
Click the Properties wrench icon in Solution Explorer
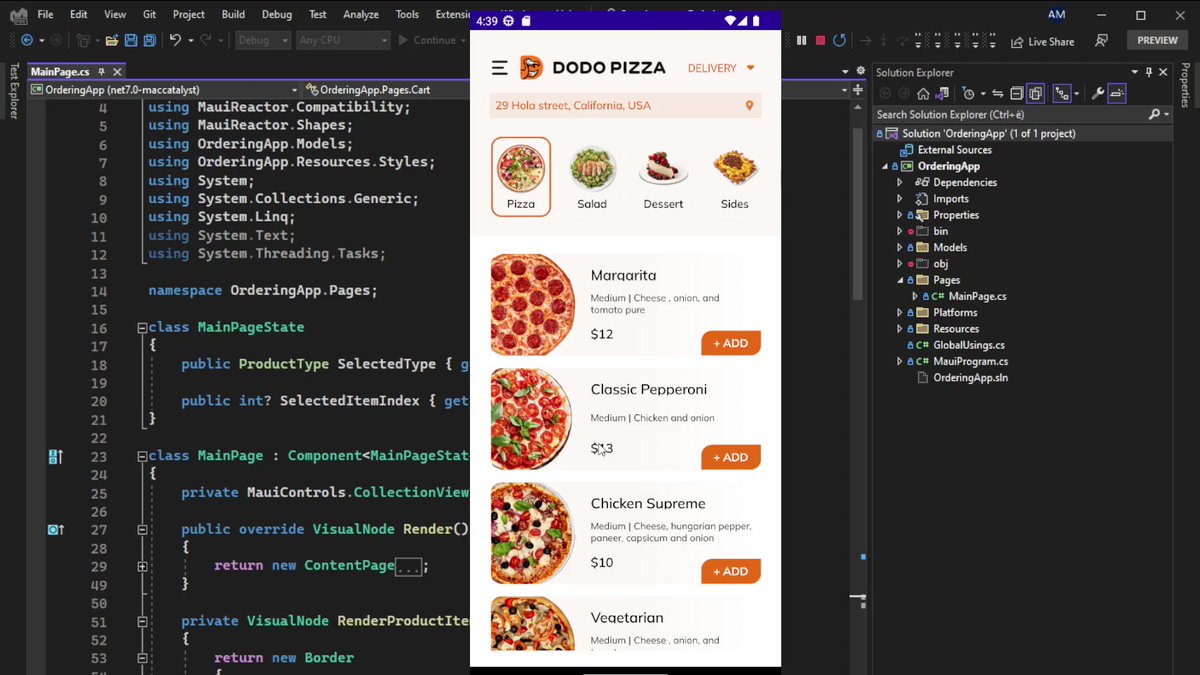click(1097, 93)
